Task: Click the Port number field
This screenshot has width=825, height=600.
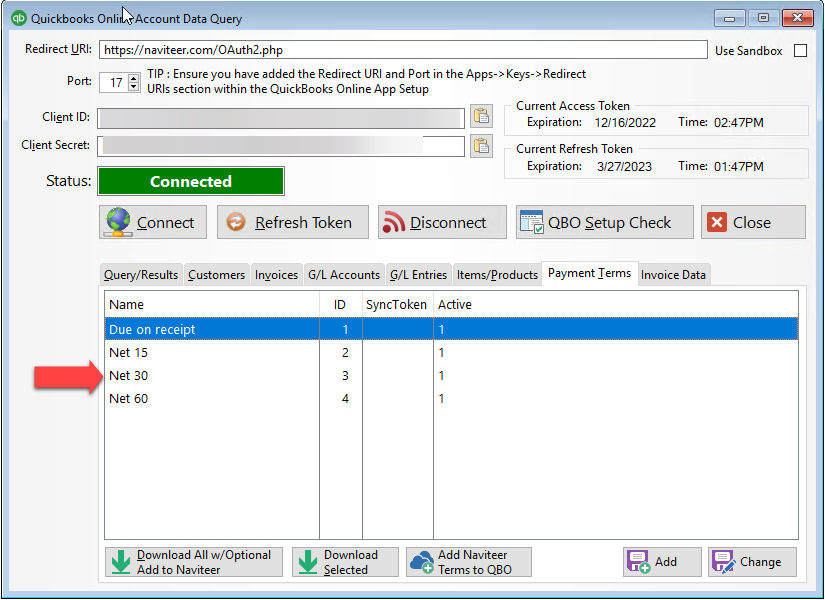Action: click(x=114, y=82)
